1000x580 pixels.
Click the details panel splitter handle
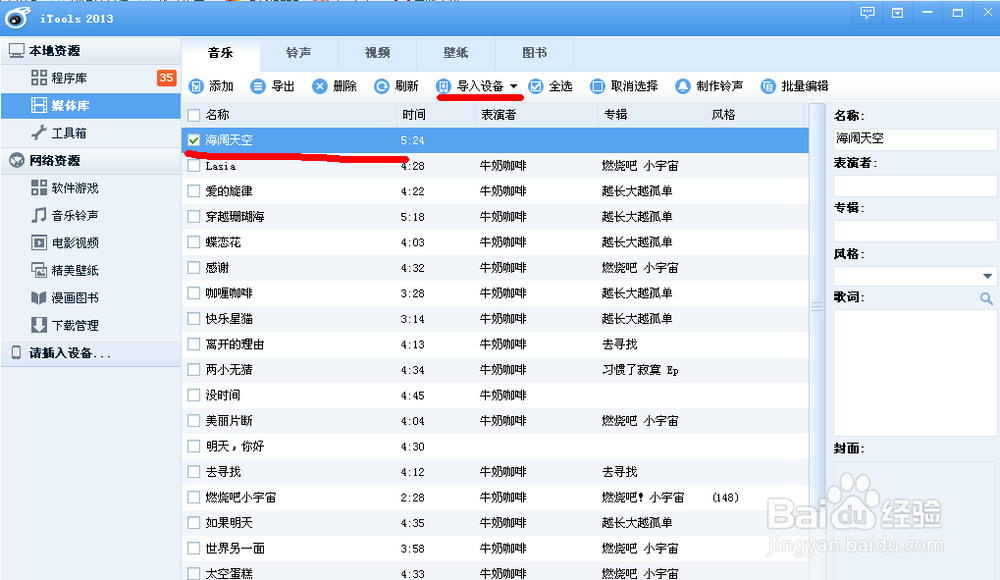(817, 307)
